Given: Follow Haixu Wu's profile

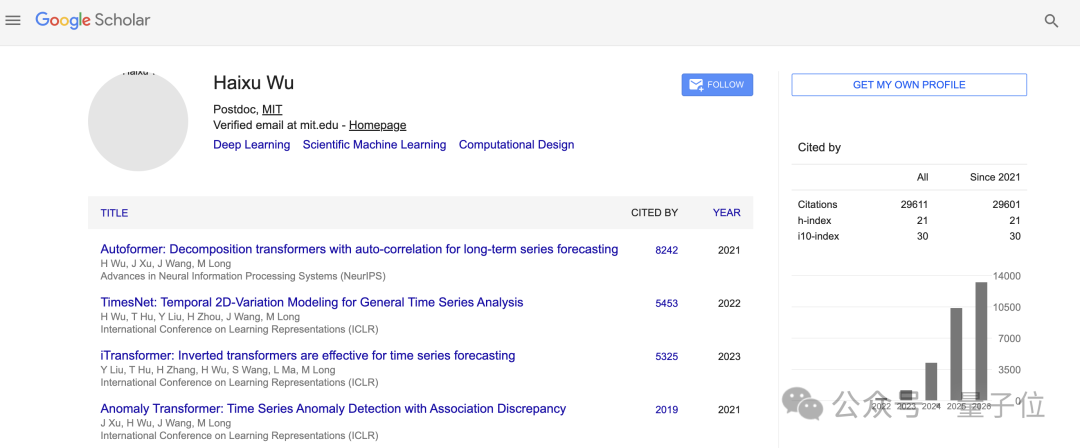Looking at the screenshot, I should [x=717, y=85].
